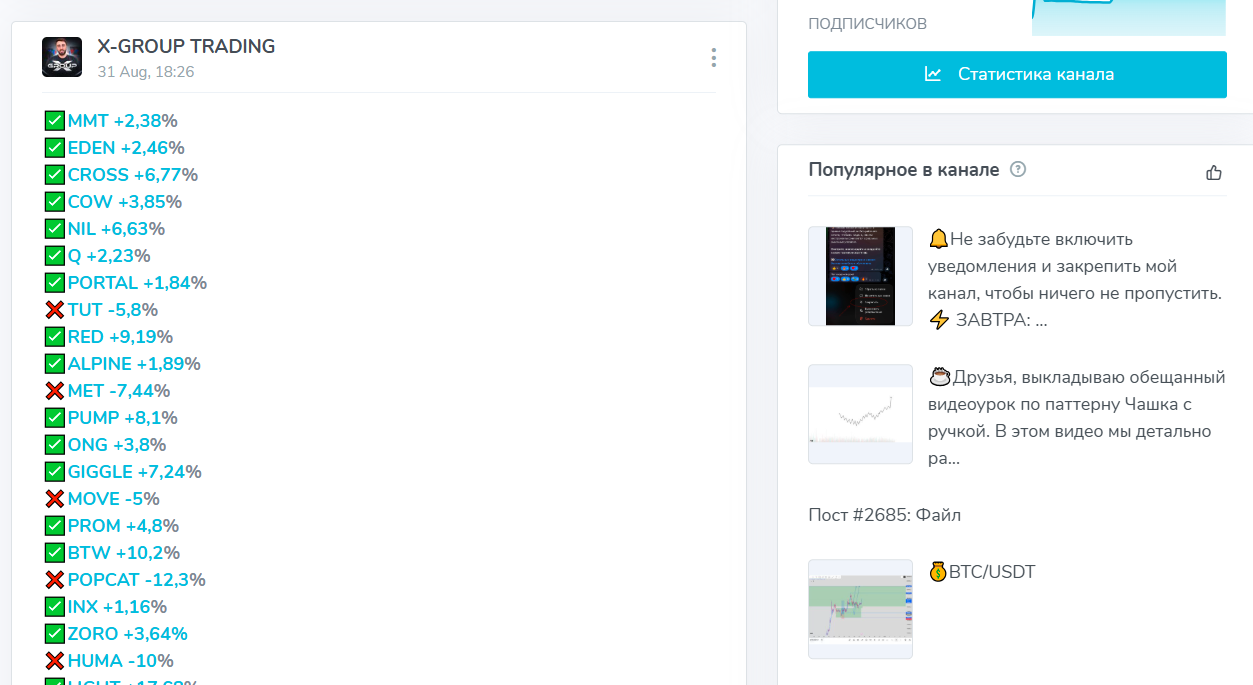
Task: Click the Q +2,23% ticker
Action: [x=109, y=256]
